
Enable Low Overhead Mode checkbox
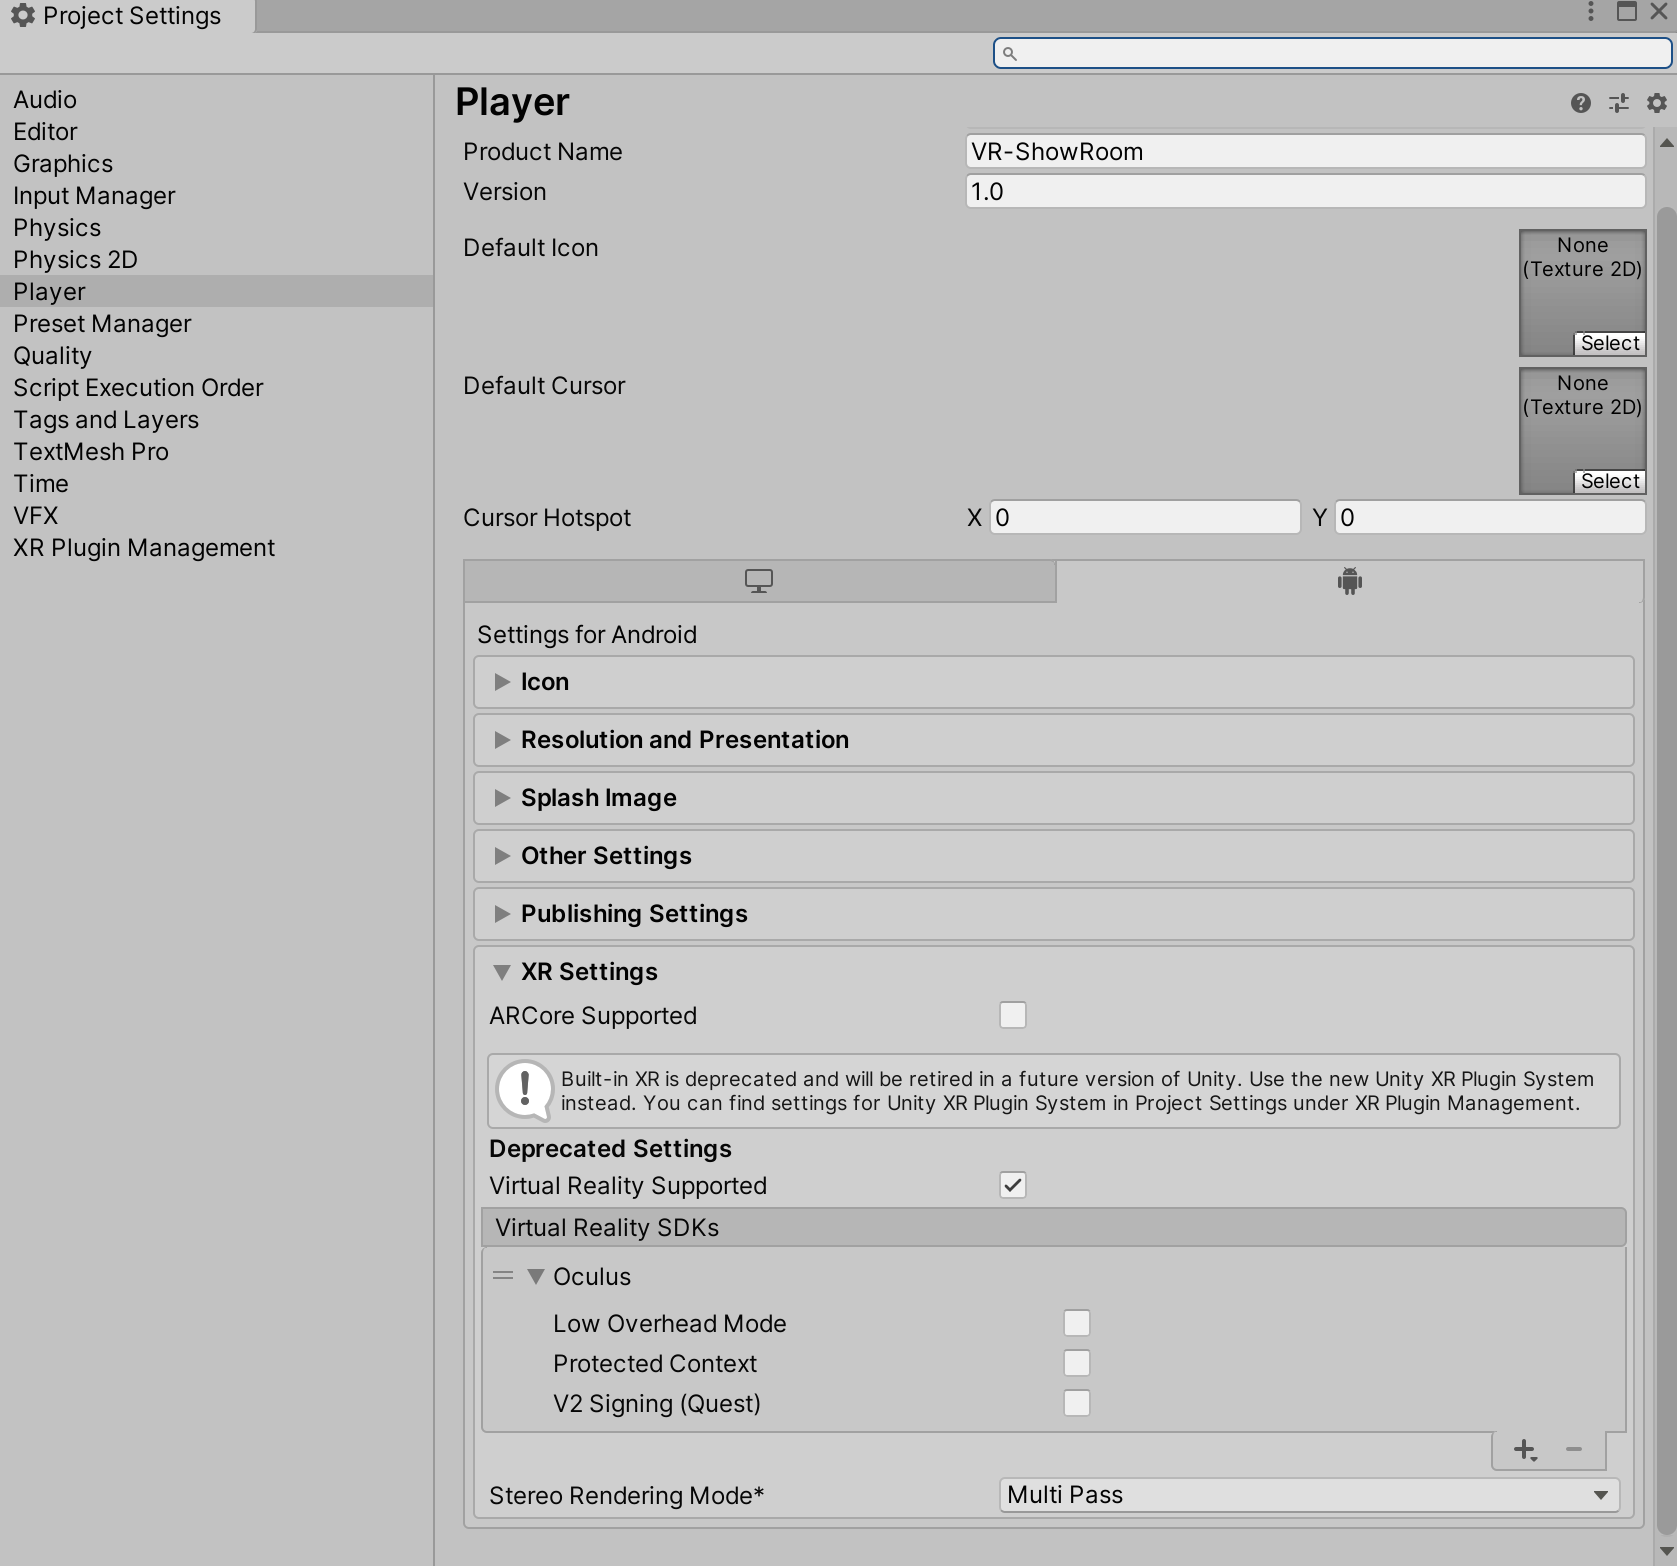pyautogui.click(x=1077, y=1323)
